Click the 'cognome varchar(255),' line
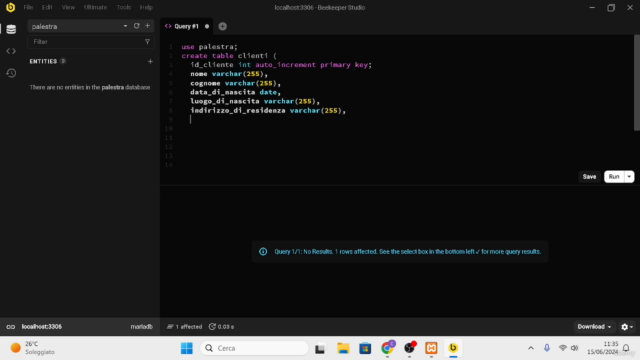 [236, 83]
